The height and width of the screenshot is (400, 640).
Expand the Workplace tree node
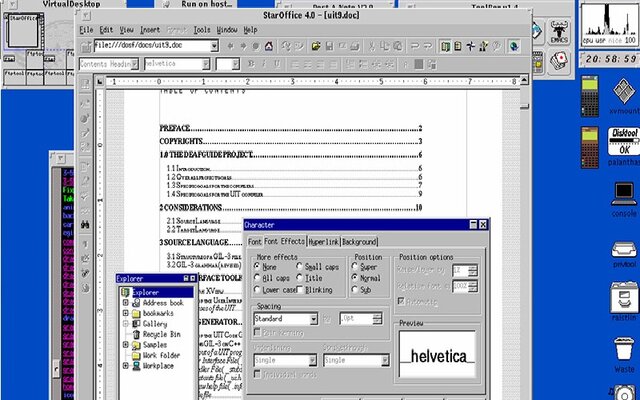(126, 366)
